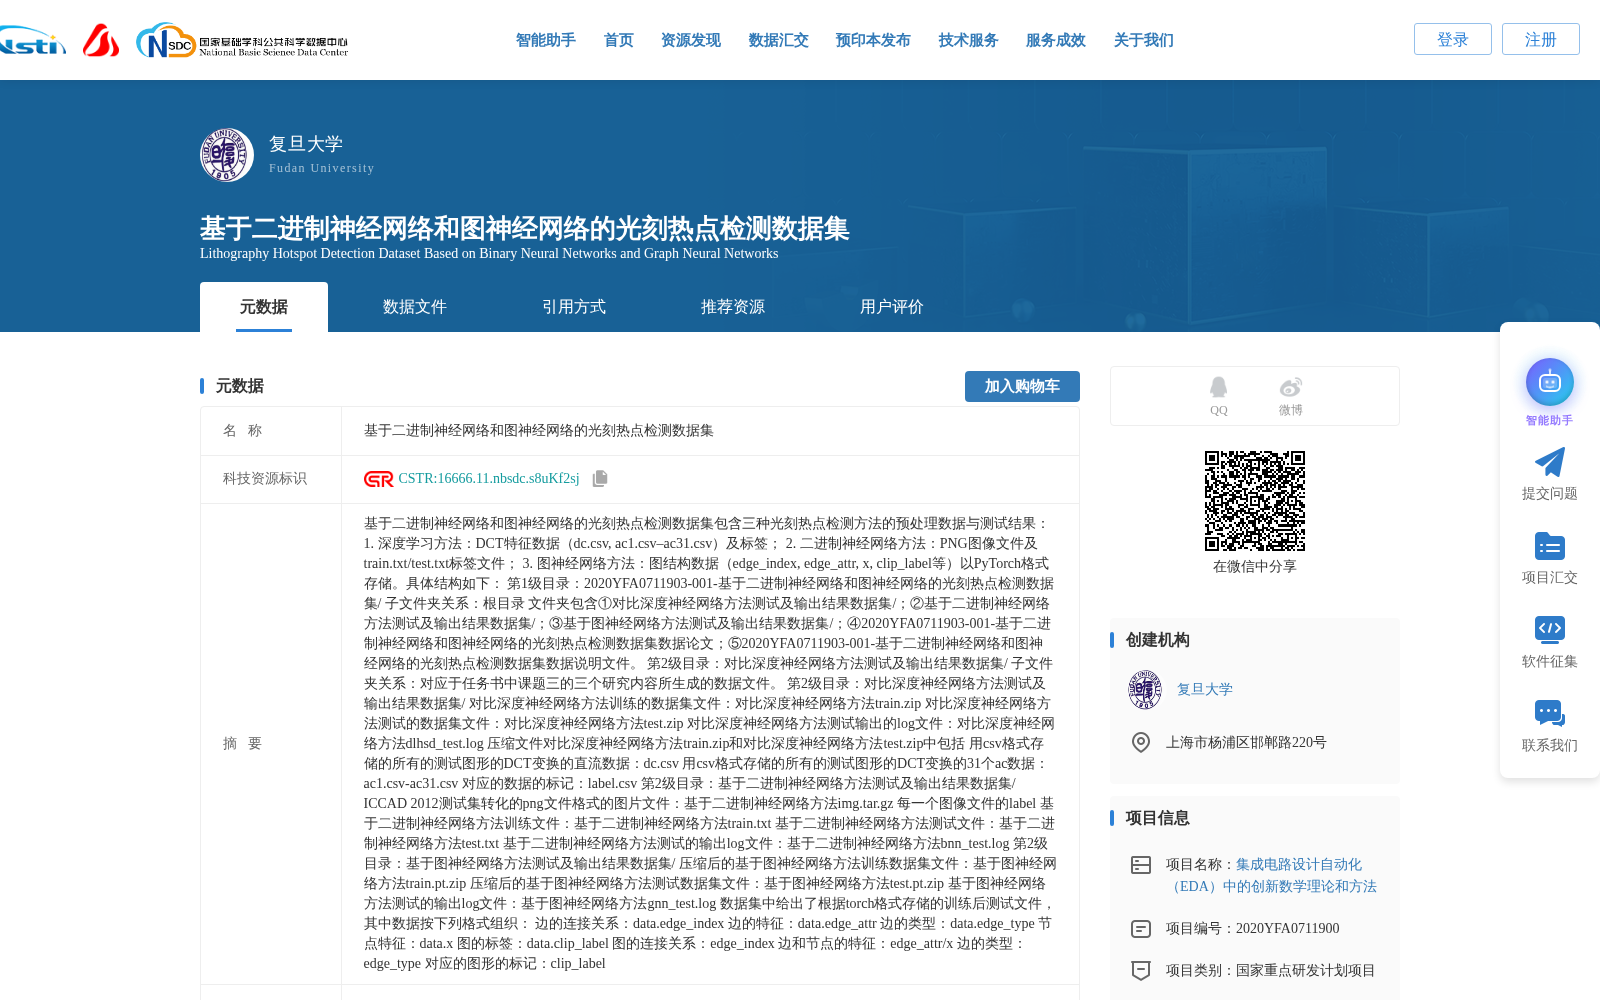The image size is (1600, 1000).
Task: Open the 智能助手 robot icon in sidebar
Action: (x=1549, y=382)
